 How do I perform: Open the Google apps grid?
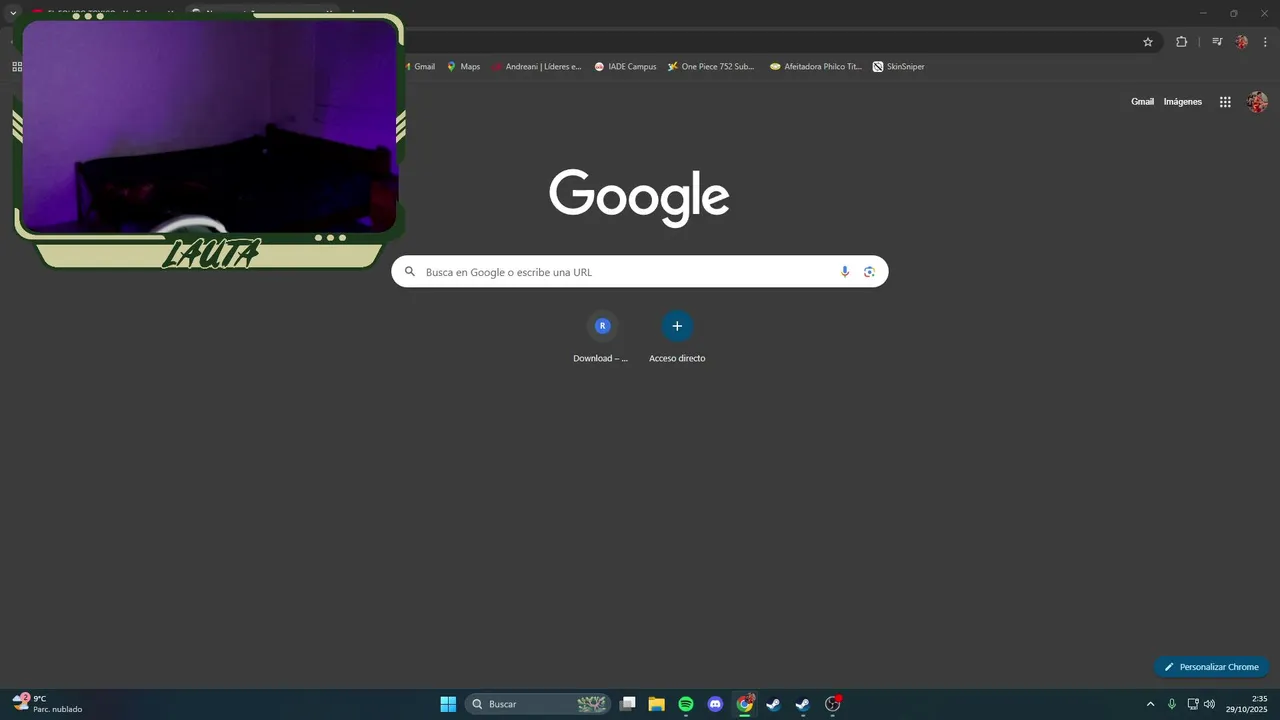point(1225,102)
